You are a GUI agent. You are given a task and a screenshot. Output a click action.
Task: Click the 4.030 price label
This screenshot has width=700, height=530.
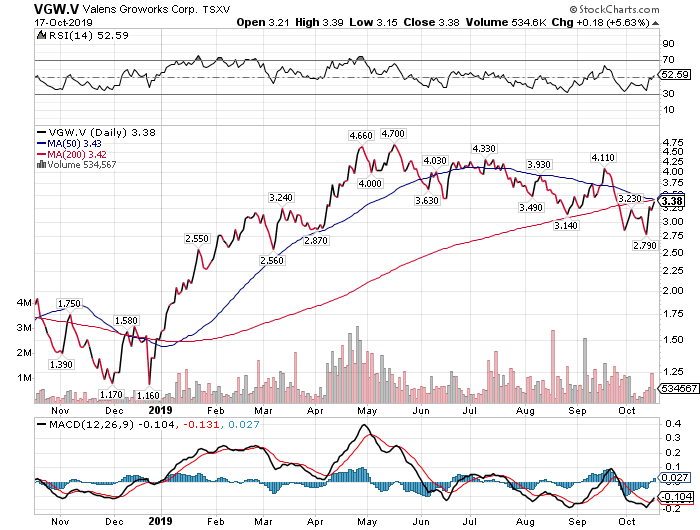(x=435, y=160)
